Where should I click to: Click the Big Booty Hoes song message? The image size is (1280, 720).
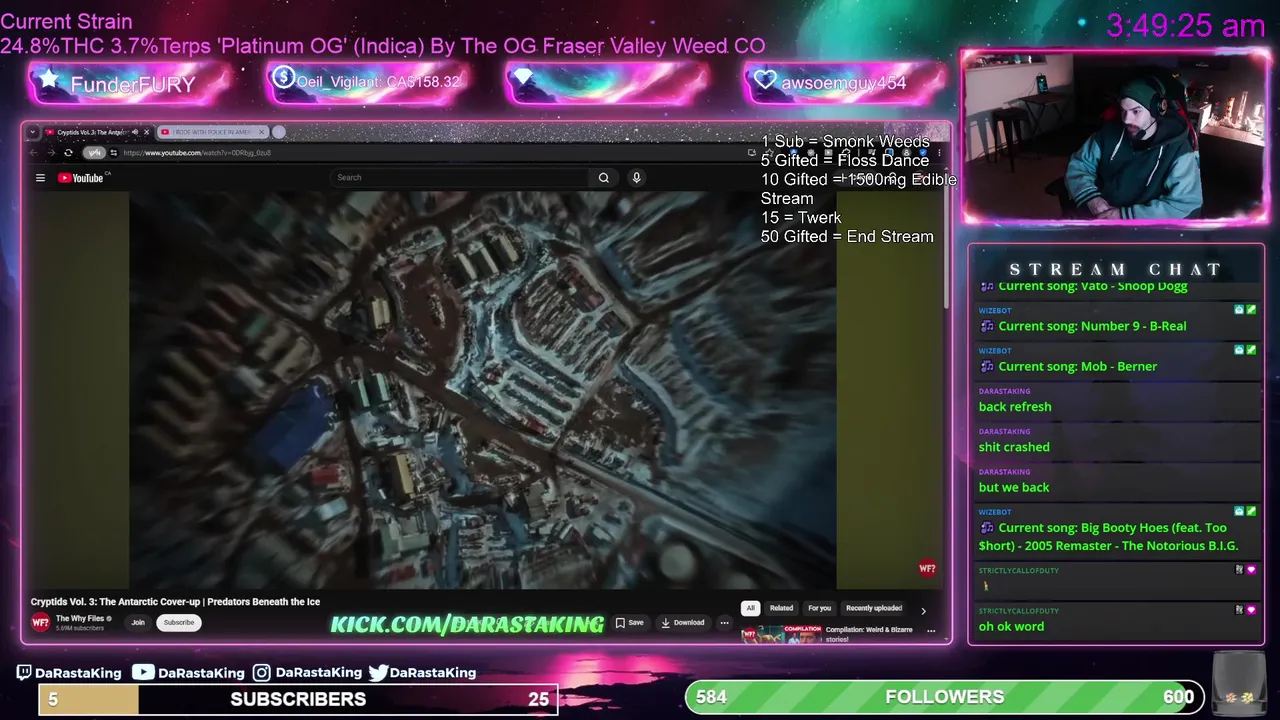(x=1108, y=536)
